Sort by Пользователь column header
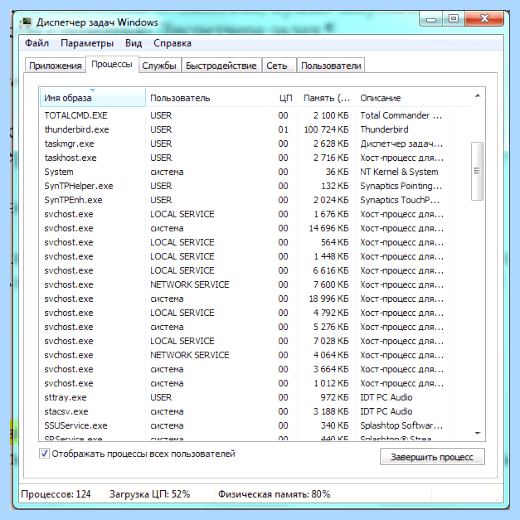The width and height of the screenshot is (520, 520). [x=207, y=98]
